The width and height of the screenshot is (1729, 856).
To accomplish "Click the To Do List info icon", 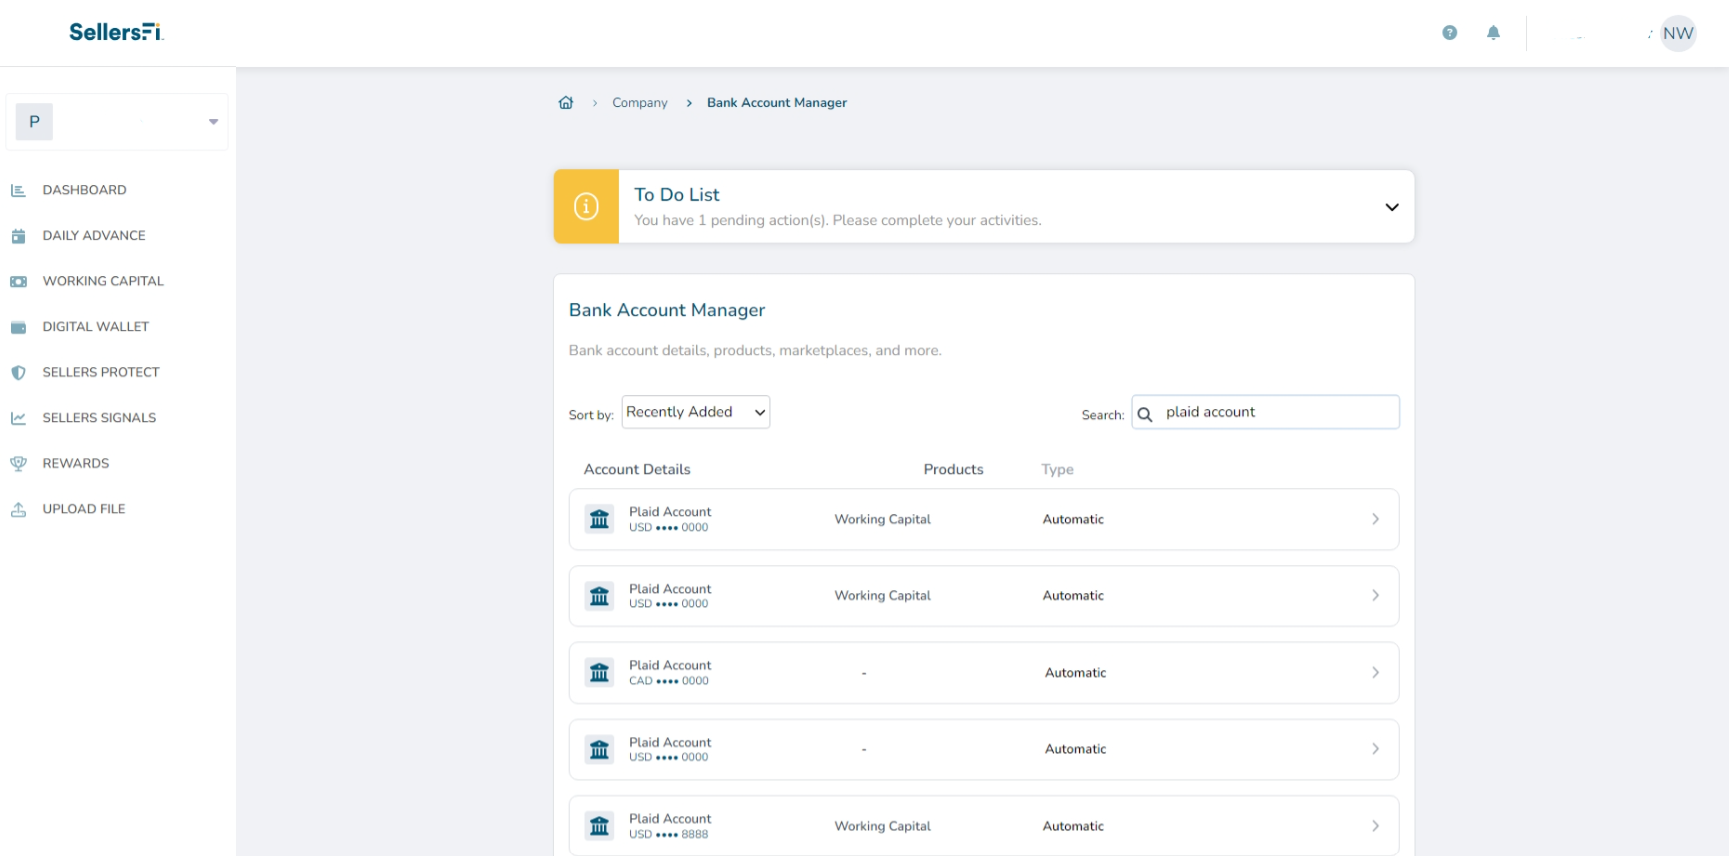I will pos(586,206).
